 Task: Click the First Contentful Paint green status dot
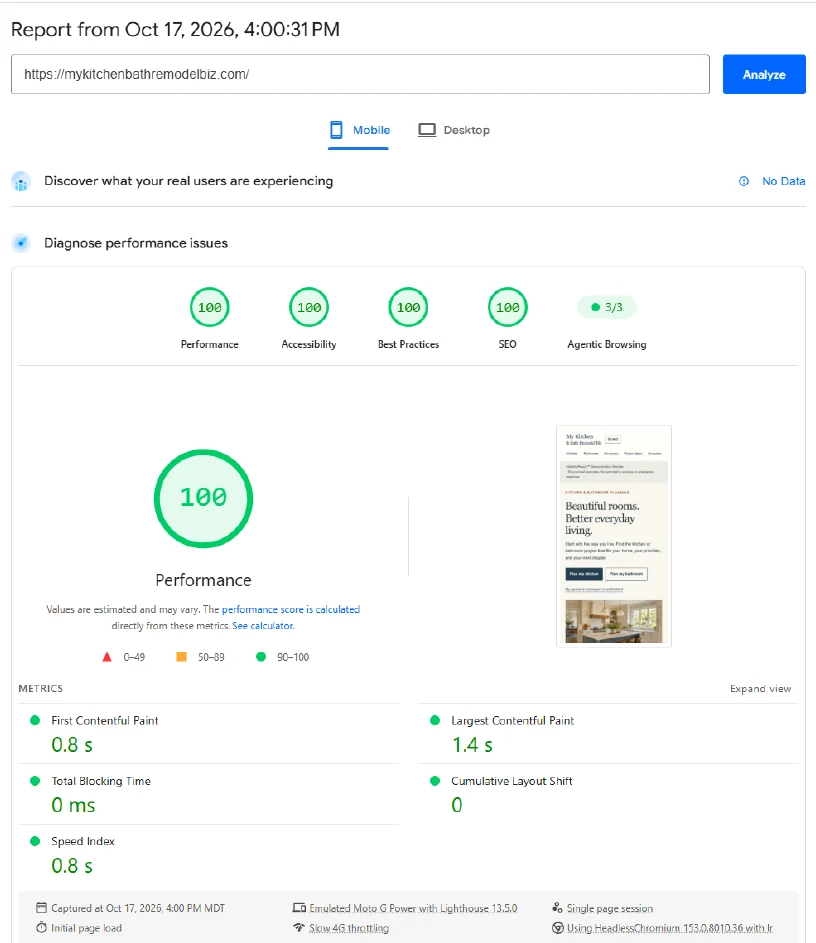[35, 720]
